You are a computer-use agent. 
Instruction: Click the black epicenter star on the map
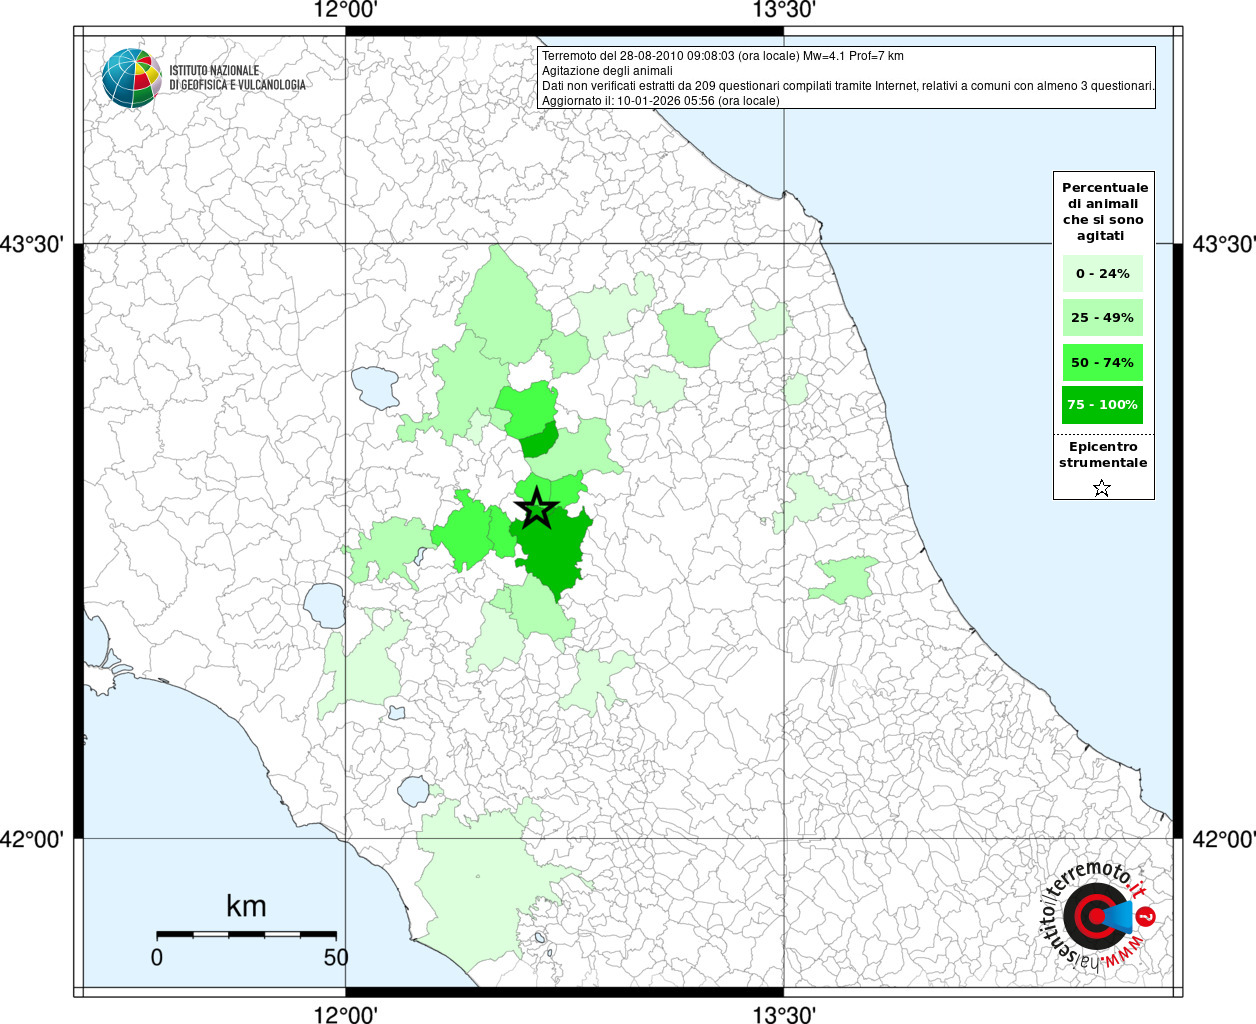tap(537, 509)
